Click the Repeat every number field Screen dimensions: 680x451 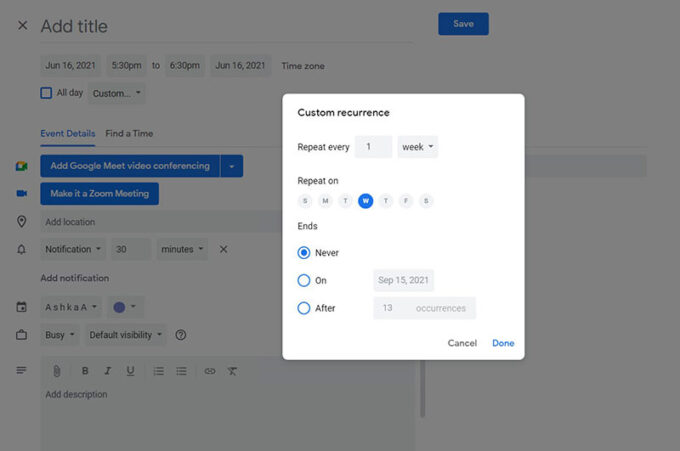373,147
